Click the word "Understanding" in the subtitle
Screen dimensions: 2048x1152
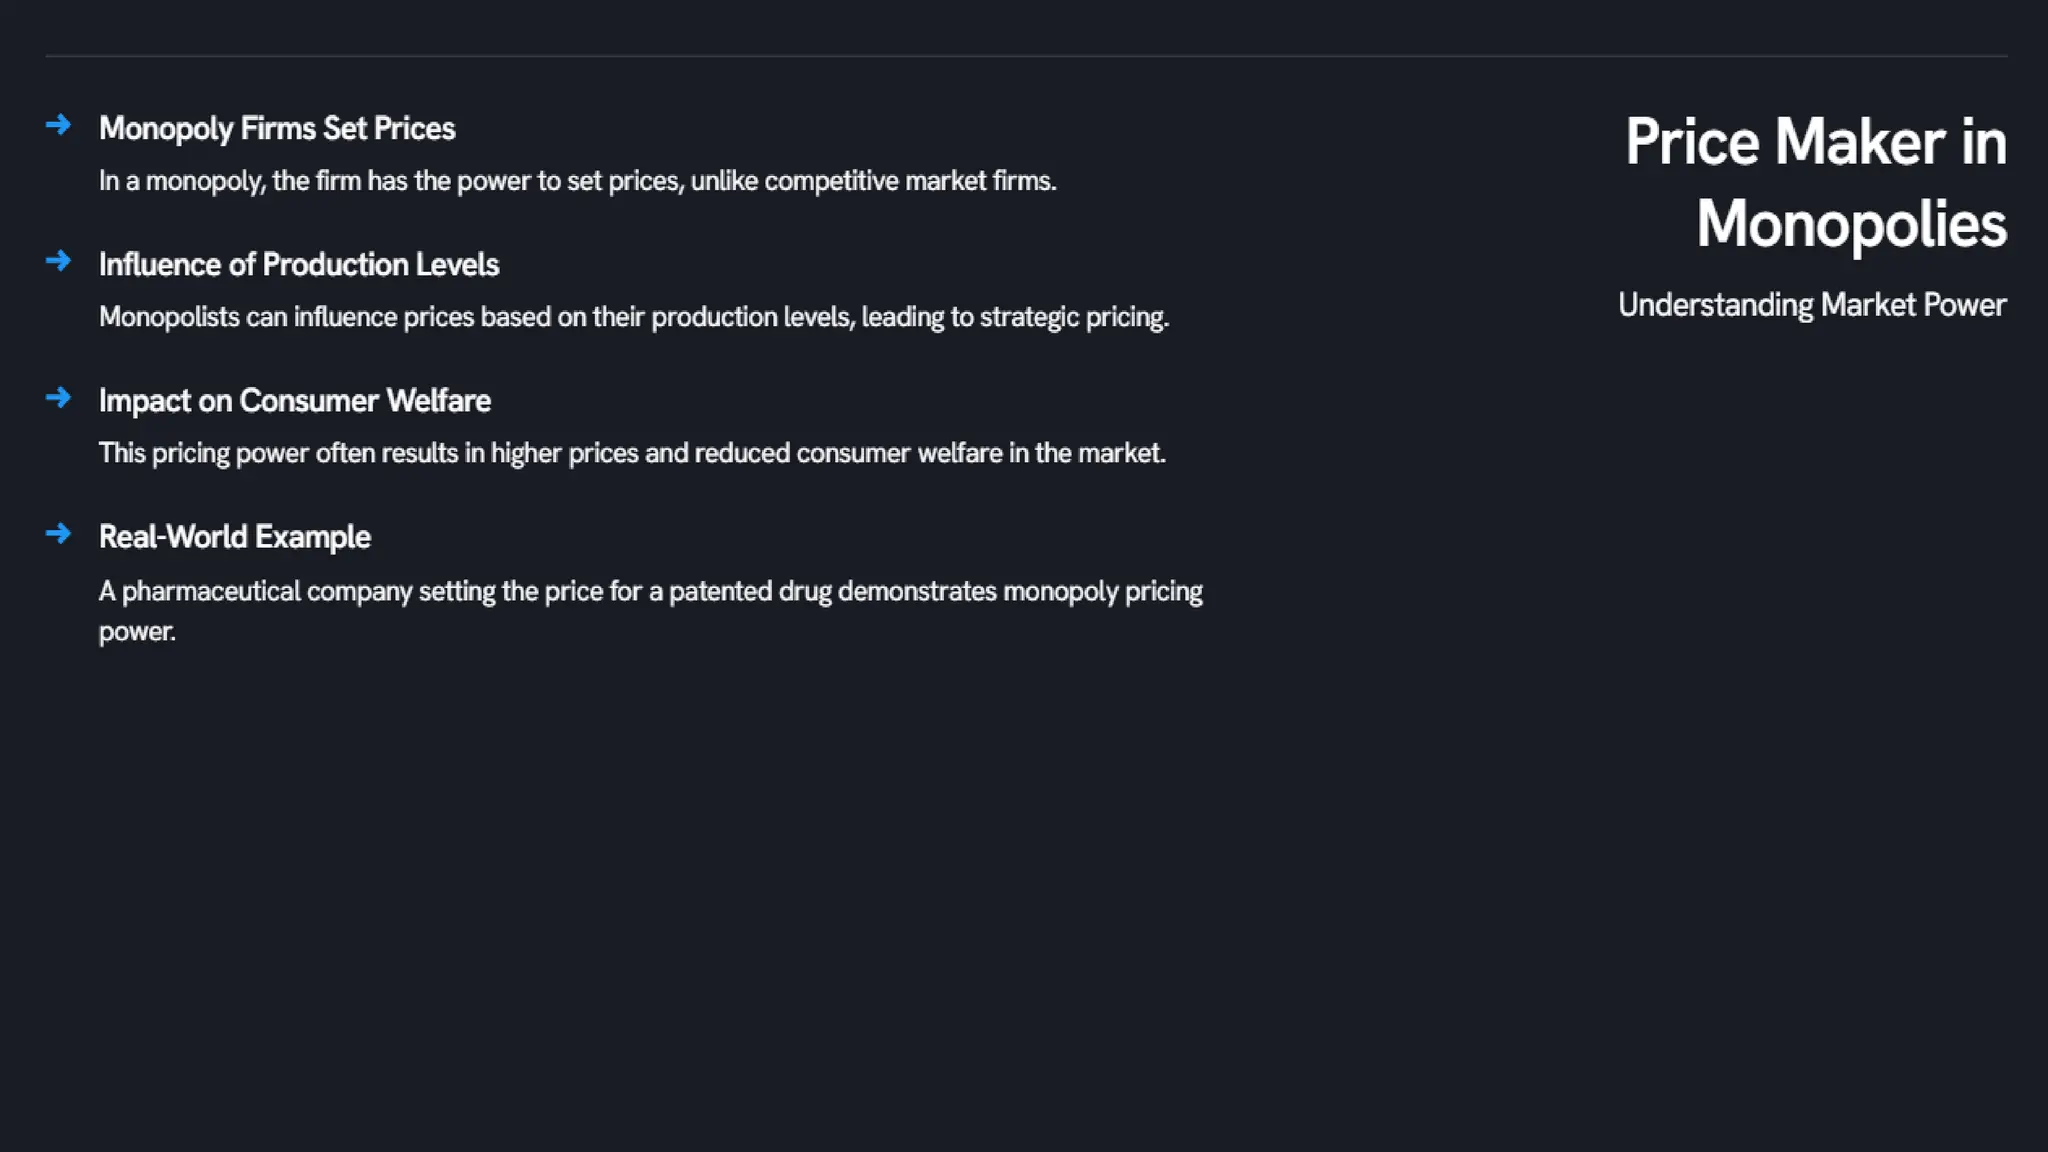[x=1715, y=305]
